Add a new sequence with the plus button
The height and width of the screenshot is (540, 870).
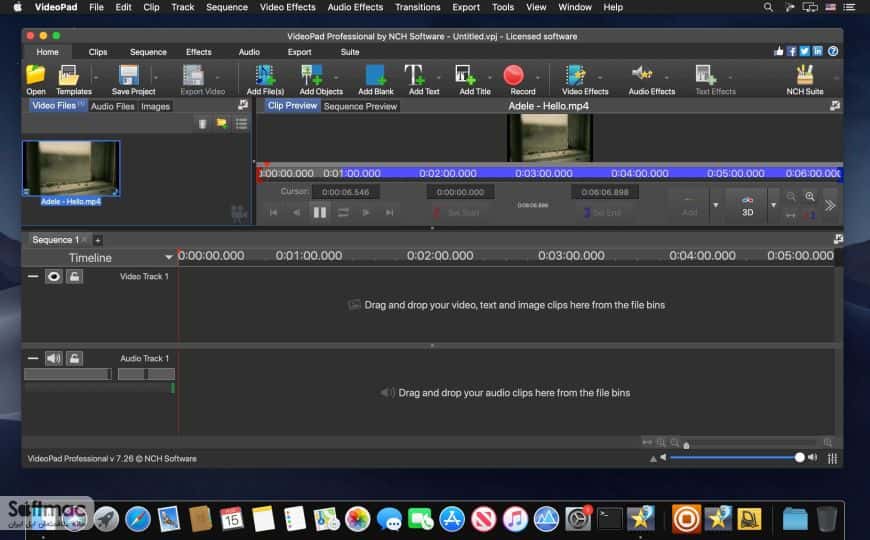point(98,240)
